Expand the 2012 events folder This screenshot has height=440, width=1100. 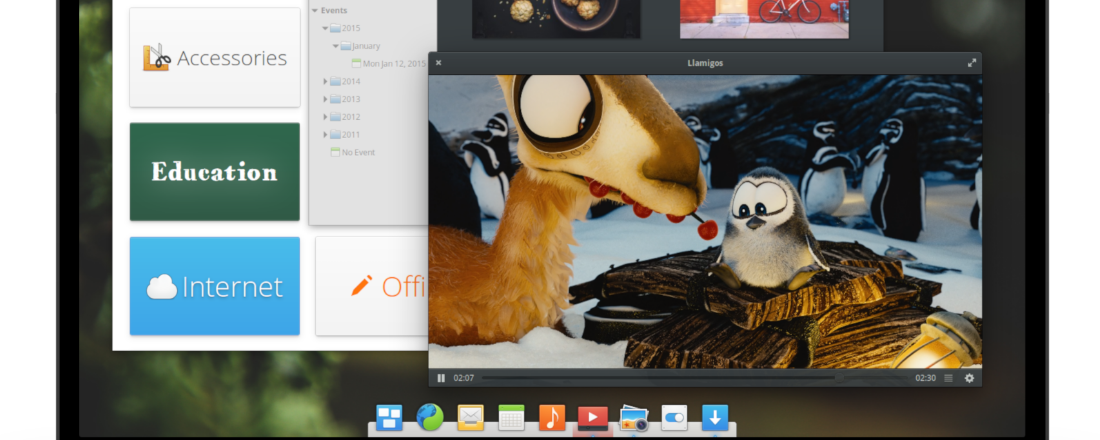tap(326, 116)
